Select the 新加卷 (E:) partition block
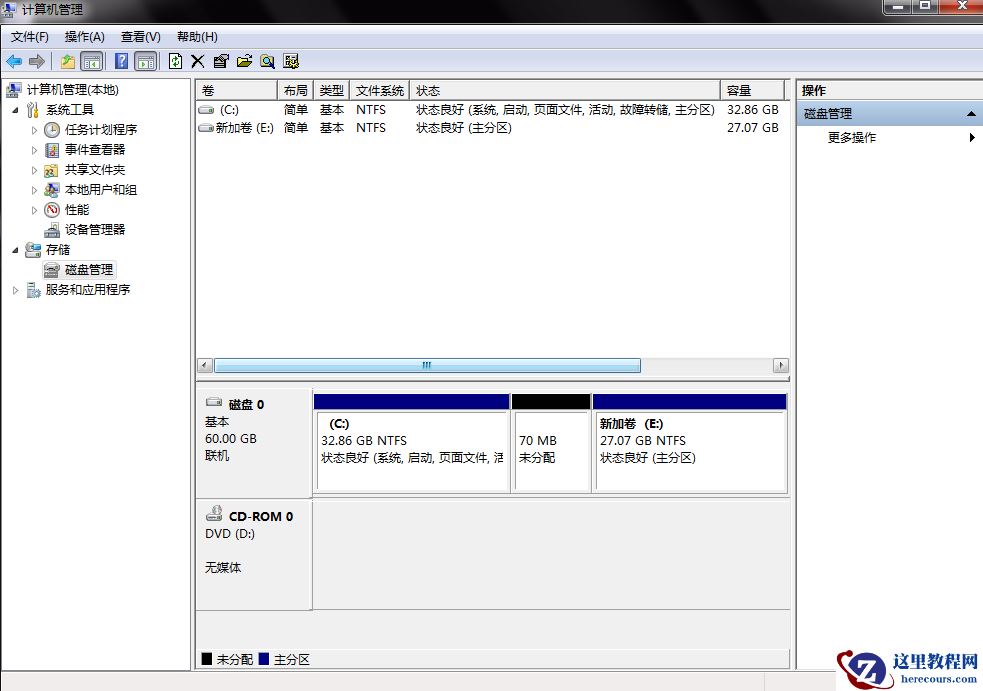 tap(688, 445)
